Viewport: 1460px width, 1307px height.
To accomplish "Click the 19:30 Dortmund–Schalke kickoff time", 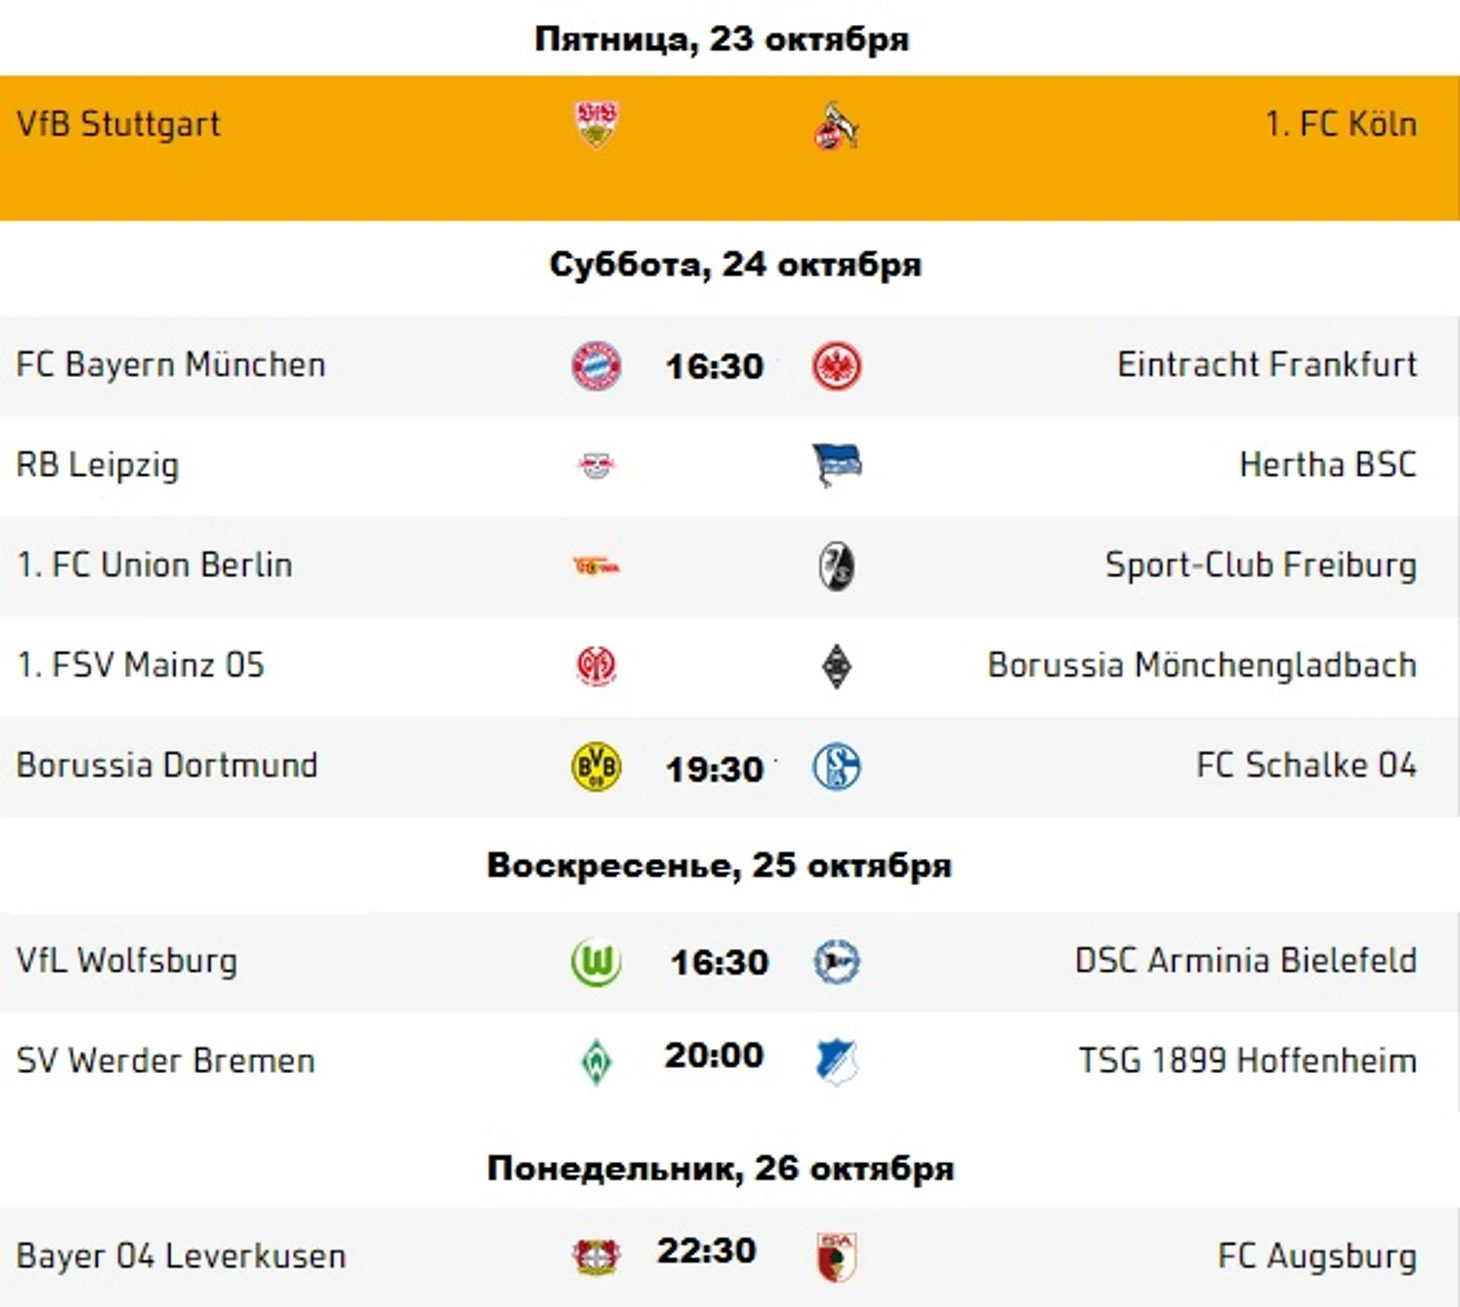I will click(715, 769).
